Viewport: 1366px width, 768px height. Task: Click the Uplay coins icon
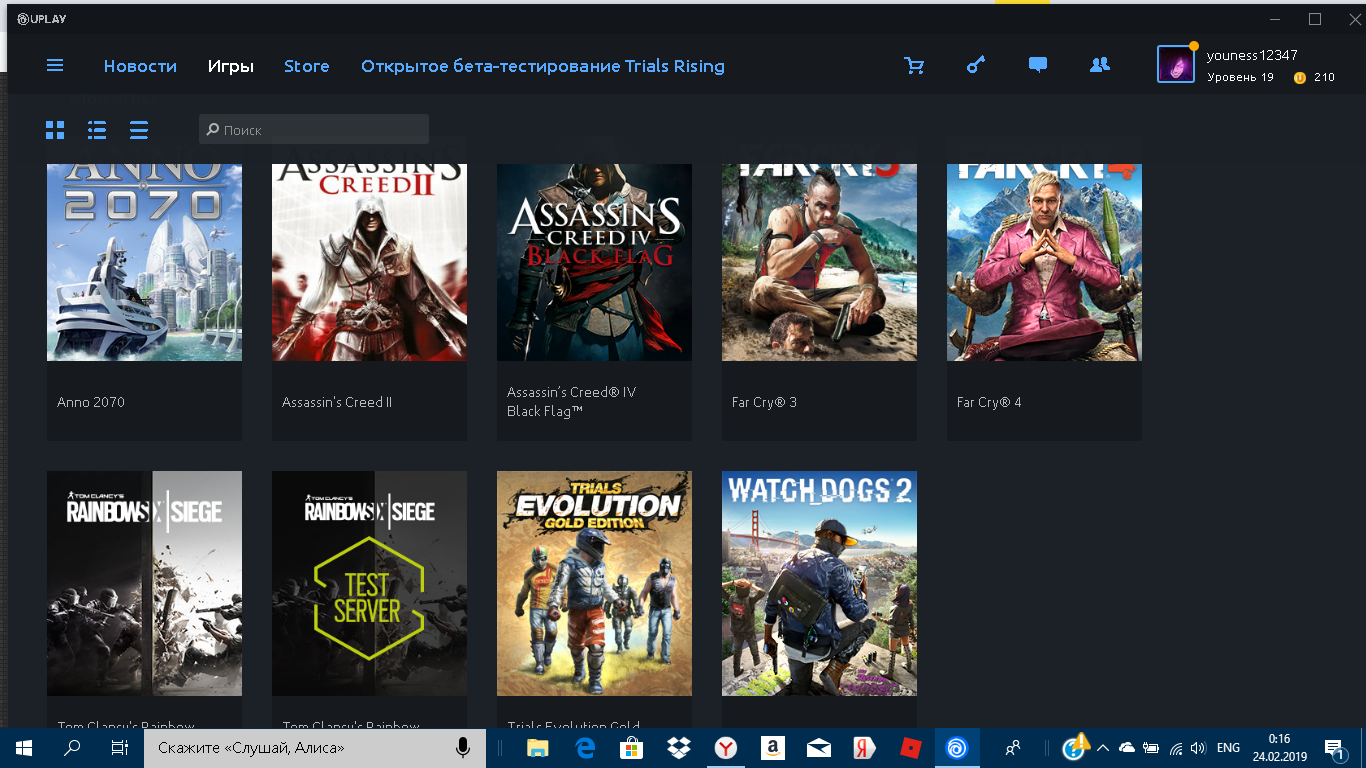coord(1300,77)
